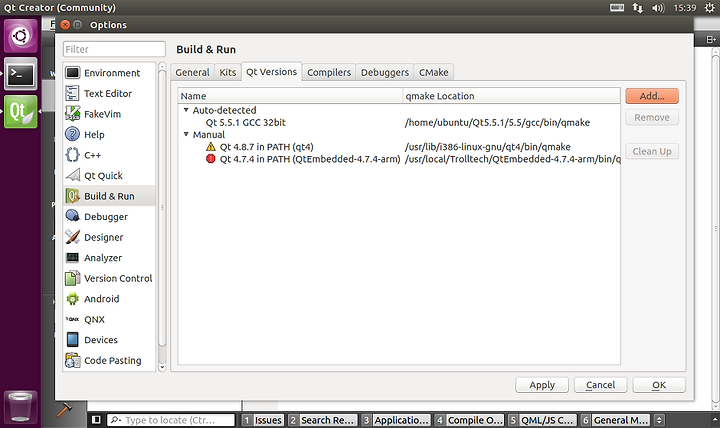
Task: Select the Qt Versions tab
Action: [x=271, y=72]
